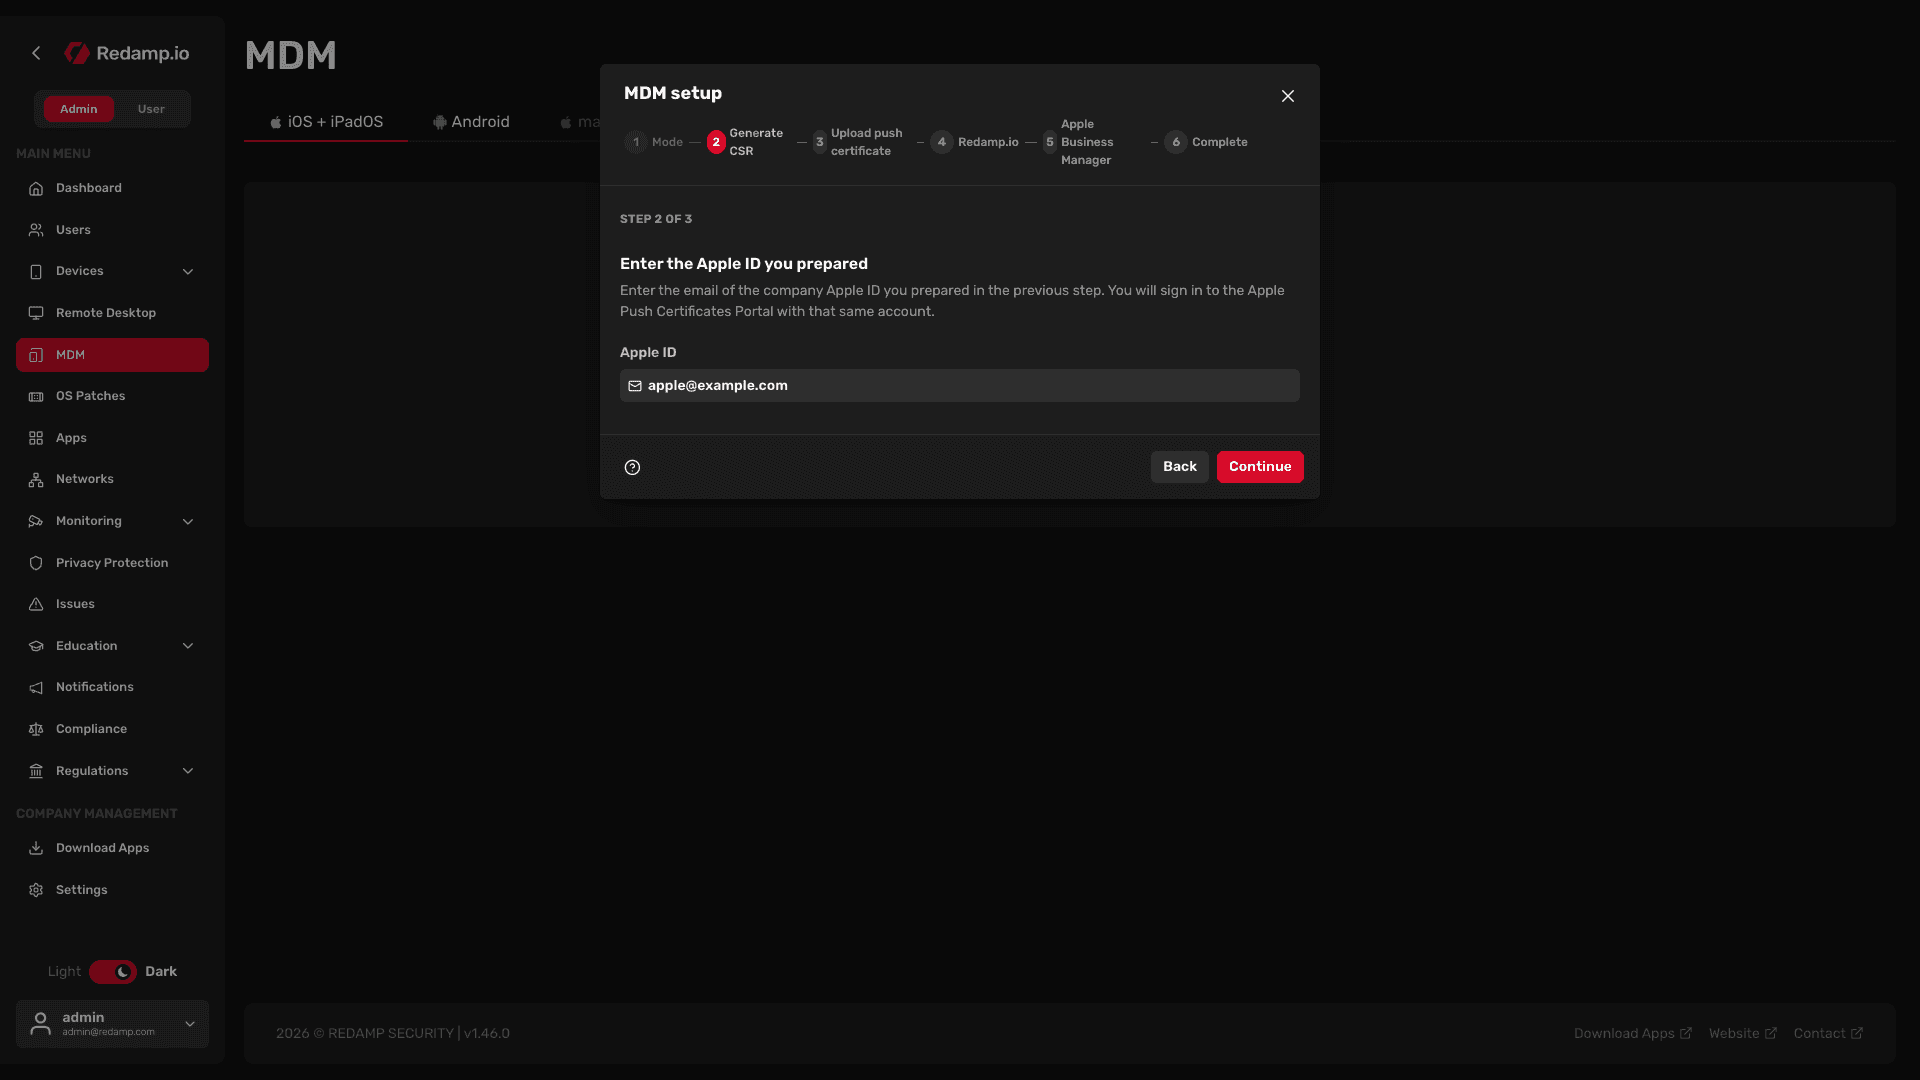This screenshot has width=1920, height=1080.
Task: Click the Users people icon
Action: coord(36,230)
